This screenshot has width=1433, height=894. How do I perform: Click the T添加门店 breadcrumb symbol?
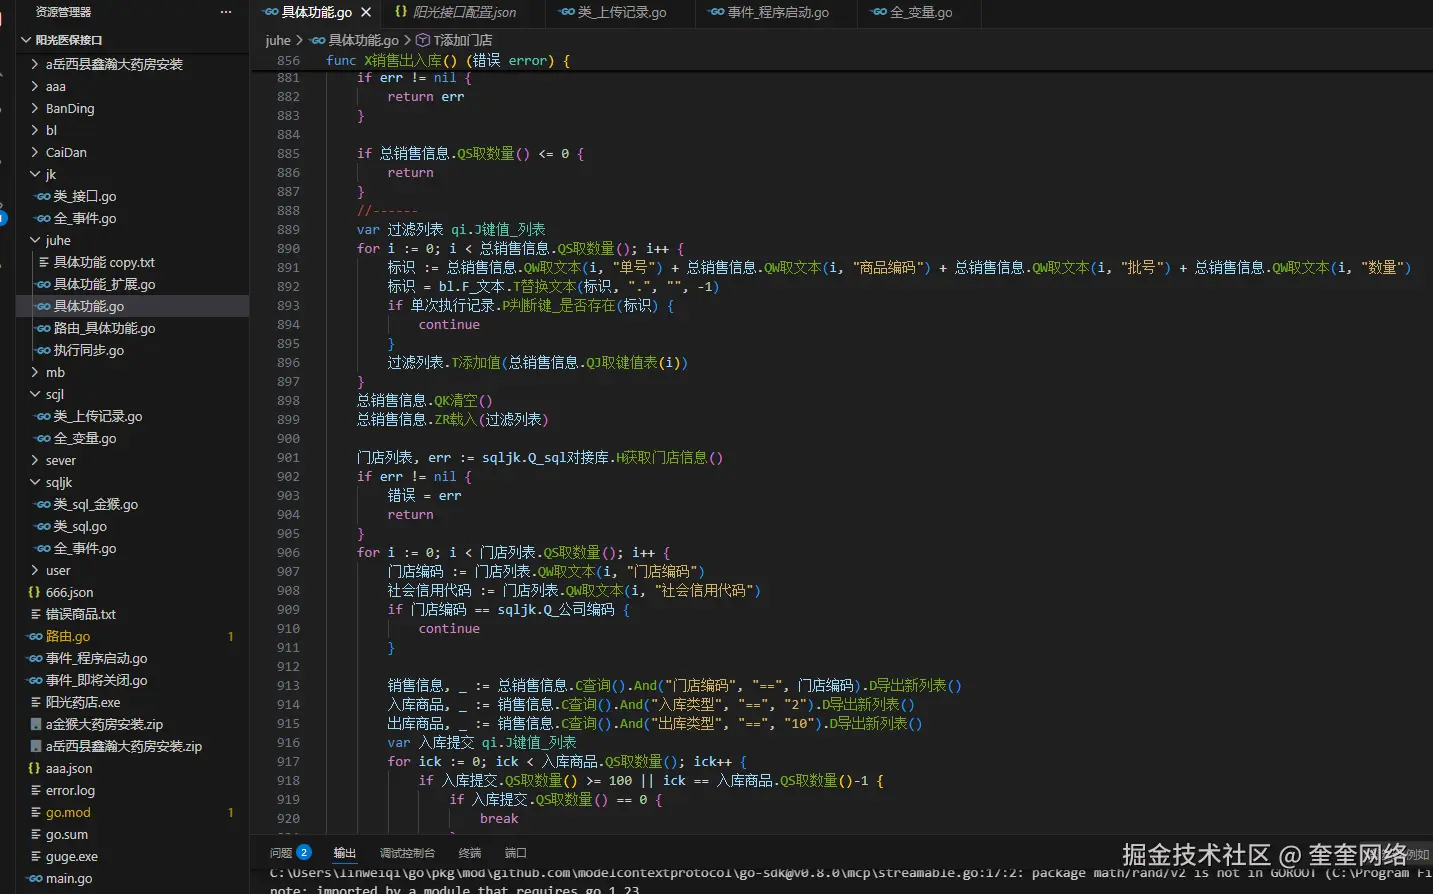tap(454, 40)
